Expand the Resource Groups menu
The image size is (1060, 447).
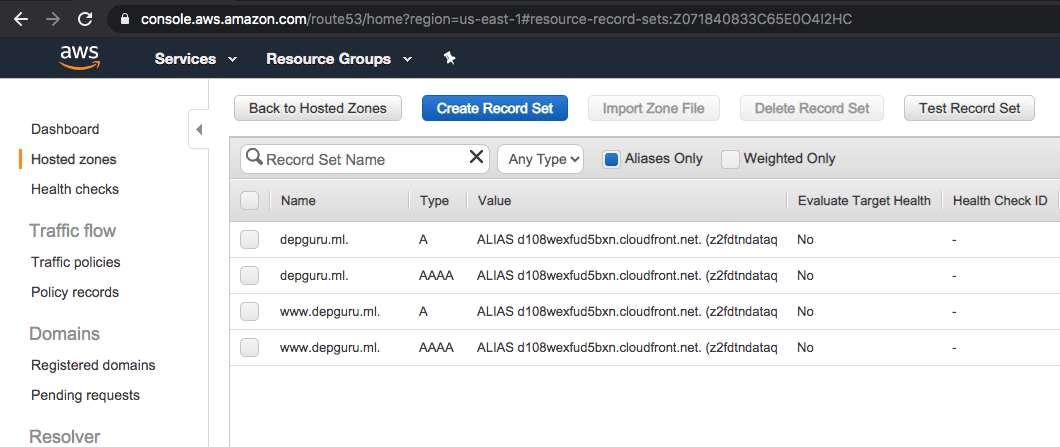coord(339,59)
